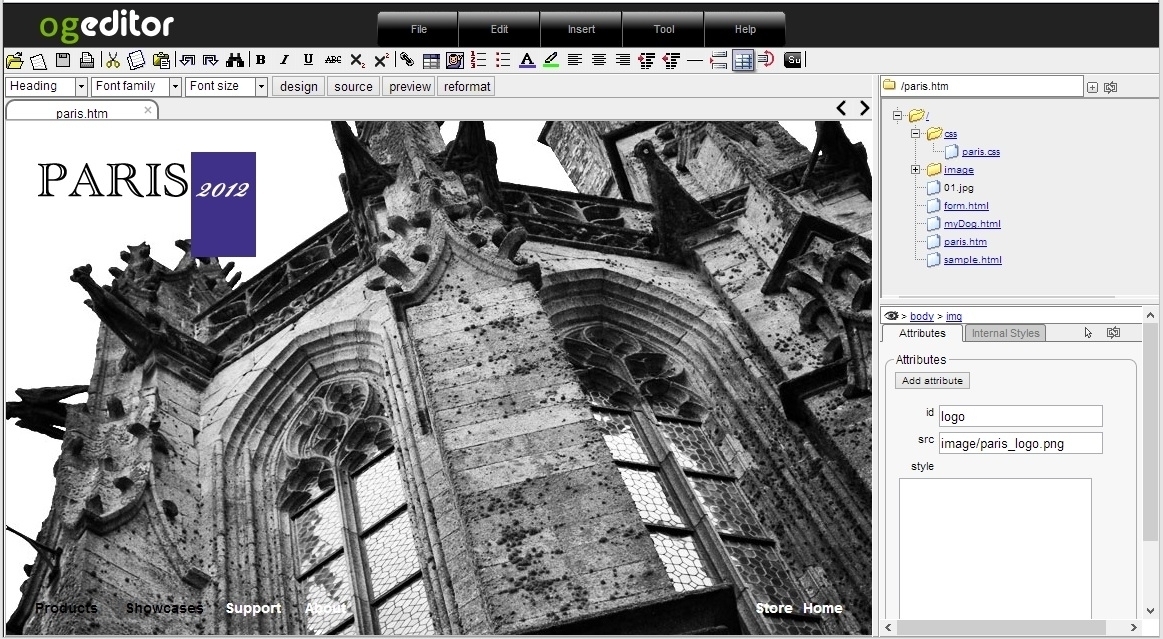Toggle bold formatting
Image resolution: width=1163 pixels, height=639 pixels.
(x=260, y=60)
